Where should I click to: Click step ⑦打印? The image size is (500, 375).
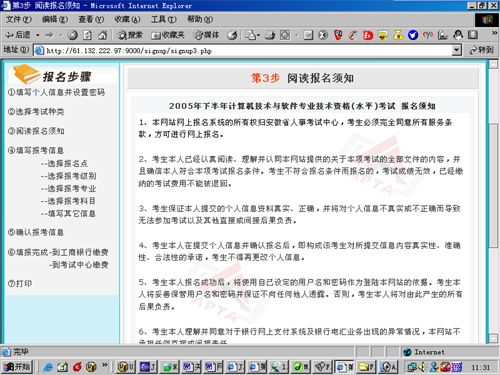point(20,283)
